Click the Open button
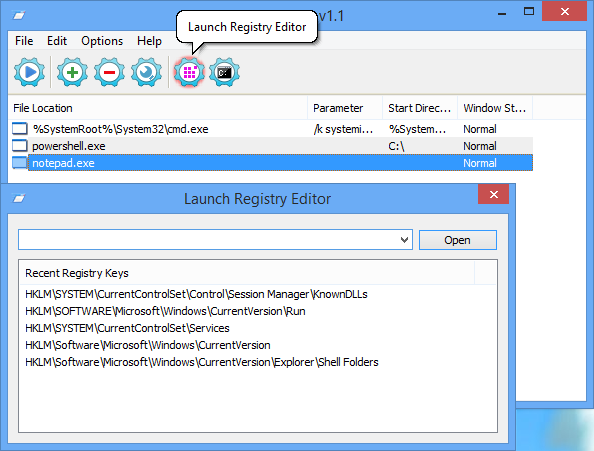This screenshot has height=451, width=594. tap(458, 240)
